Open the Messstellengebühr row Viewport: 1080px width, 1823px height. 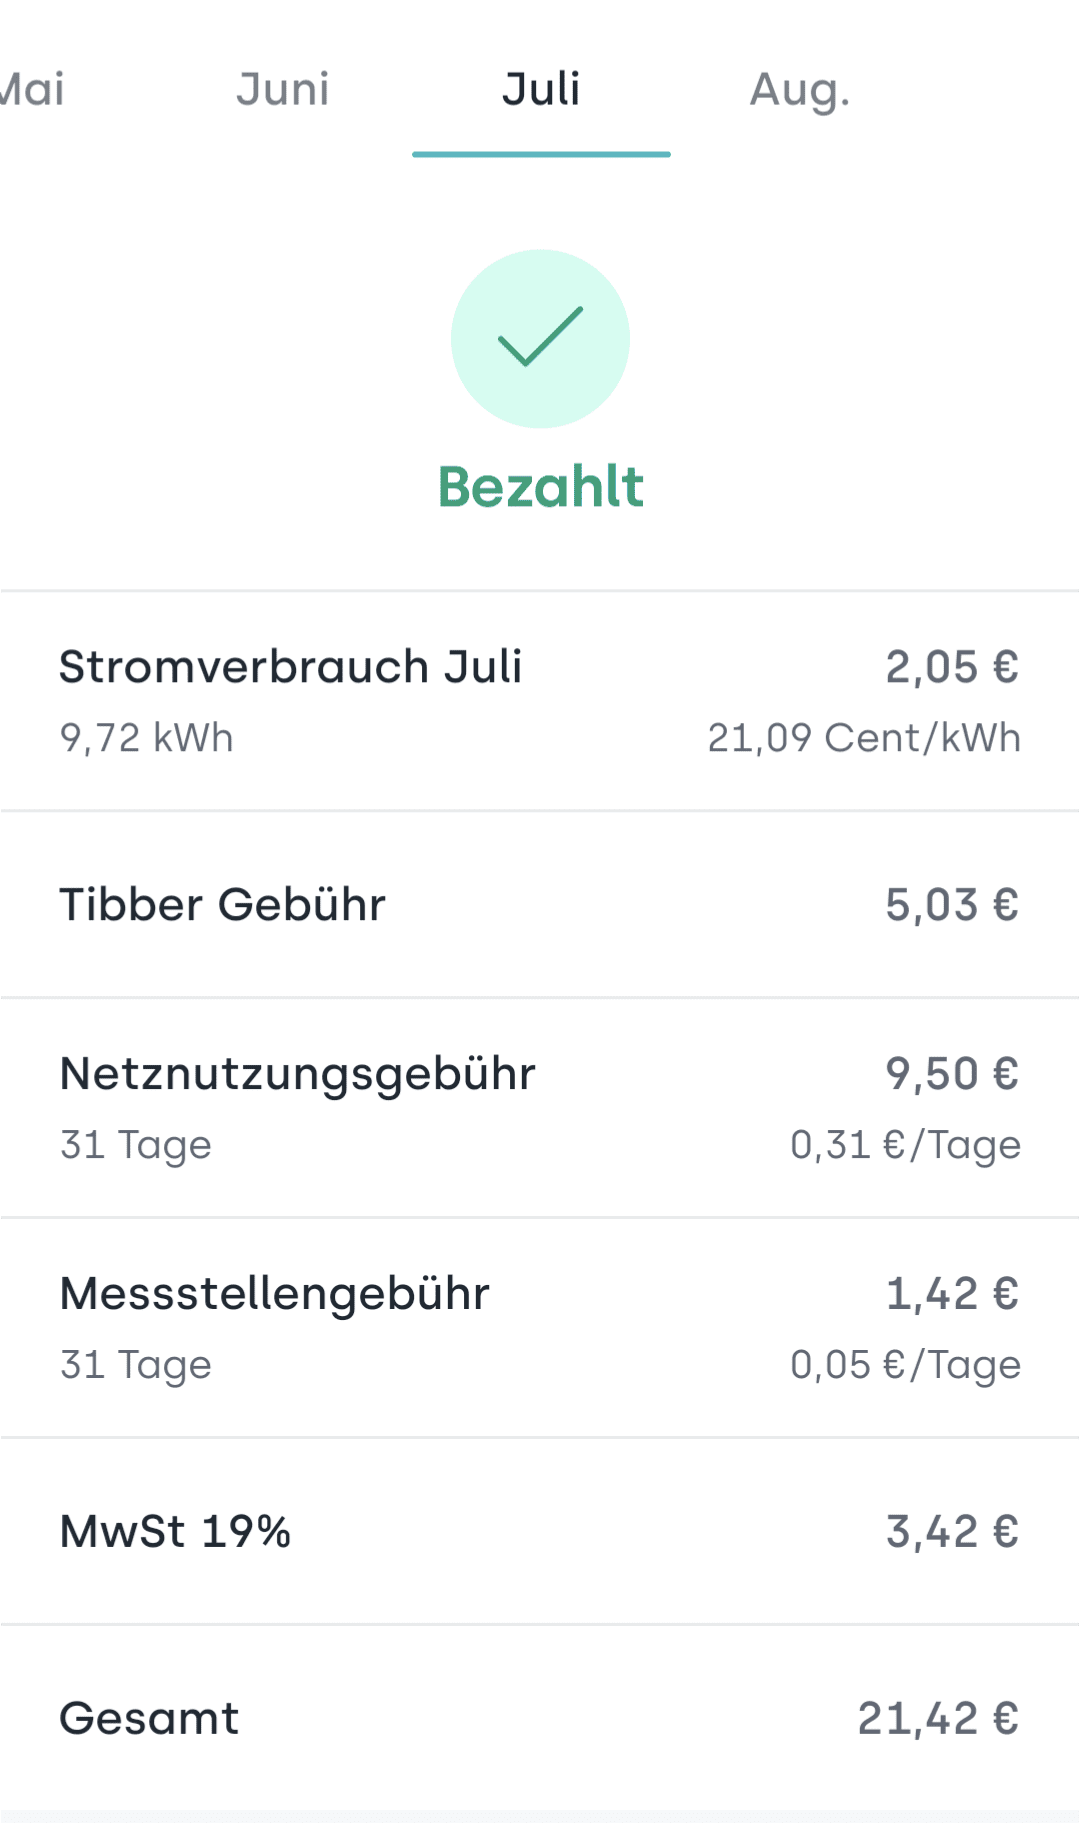point(540,1328)
